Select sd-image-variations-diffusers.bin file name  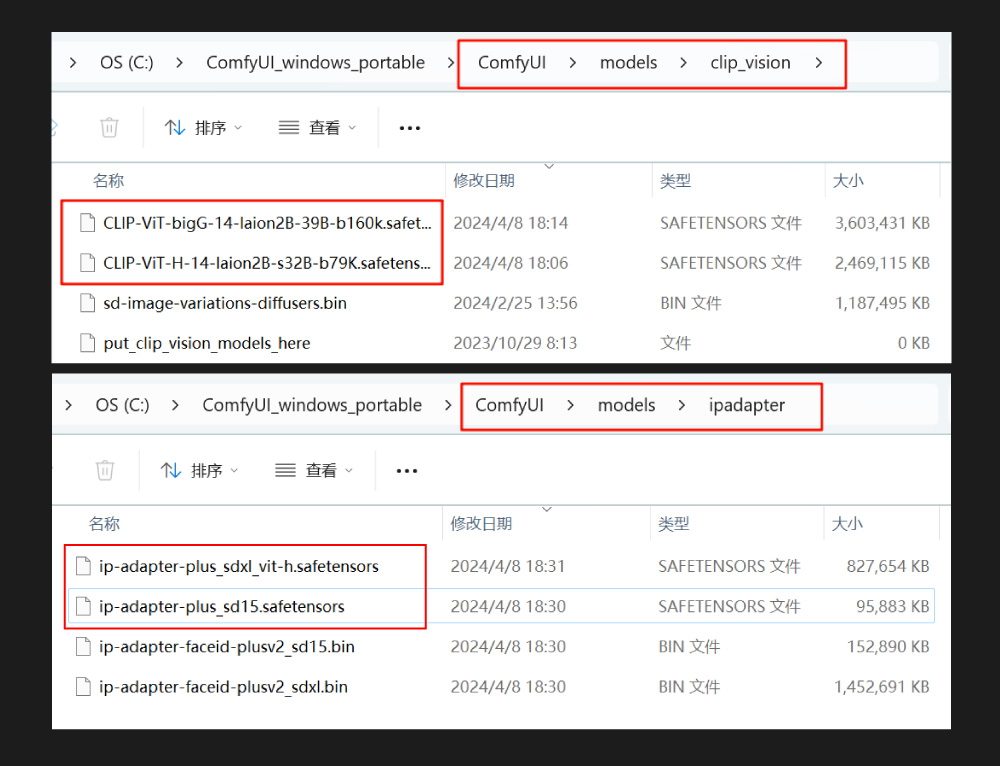pyautogui.click(x=225, y=303)
